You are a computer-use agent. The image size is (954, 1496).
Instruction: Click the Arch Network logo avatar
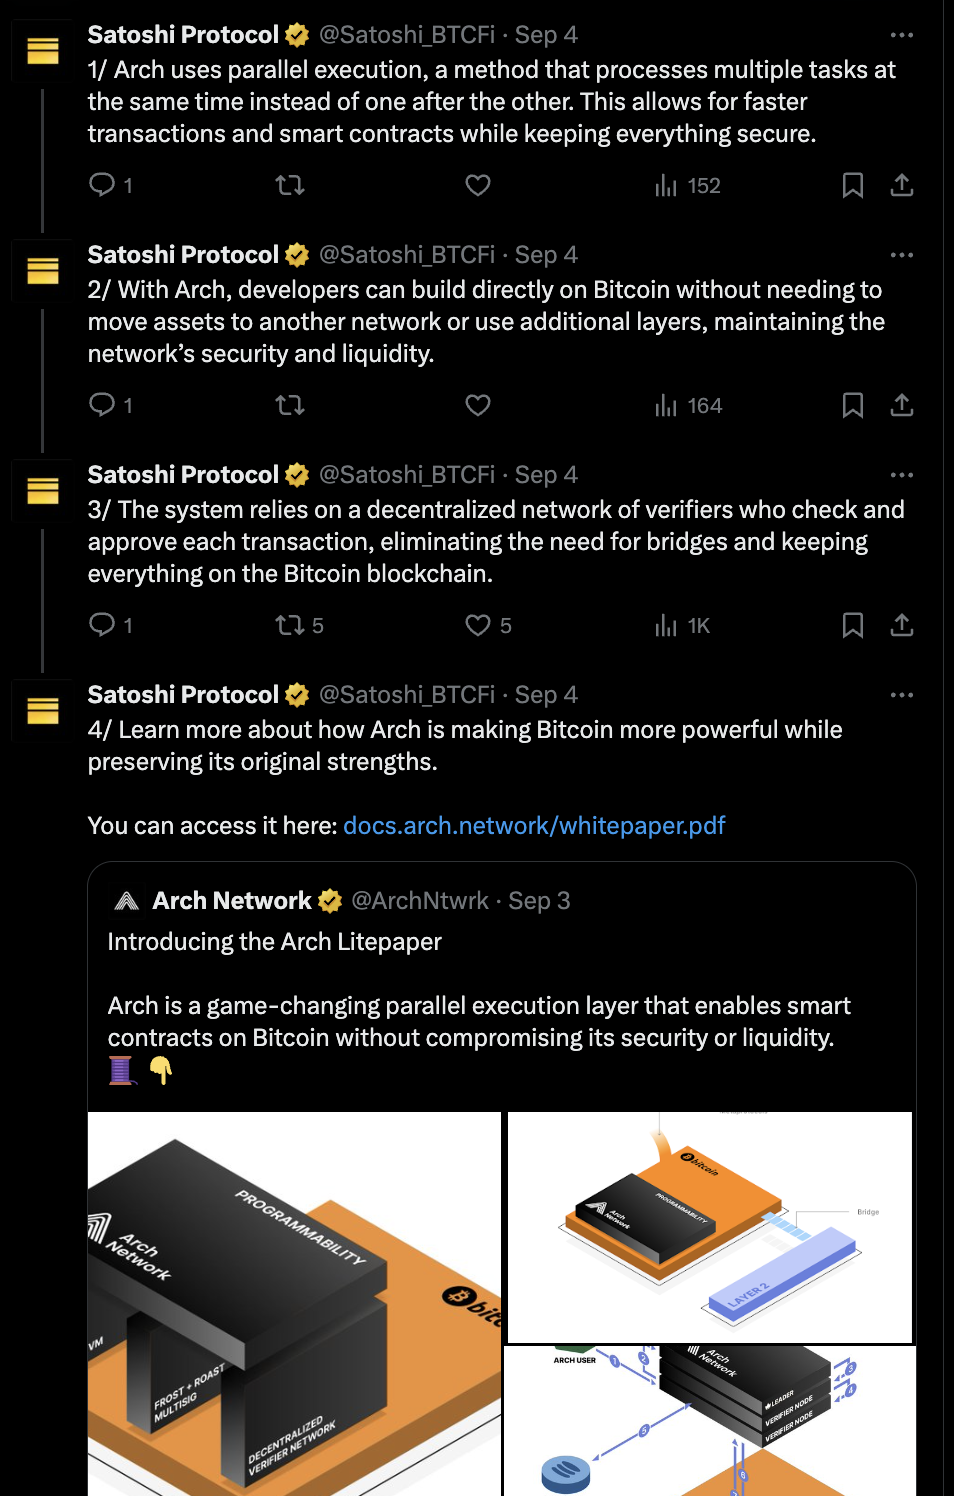127,901
